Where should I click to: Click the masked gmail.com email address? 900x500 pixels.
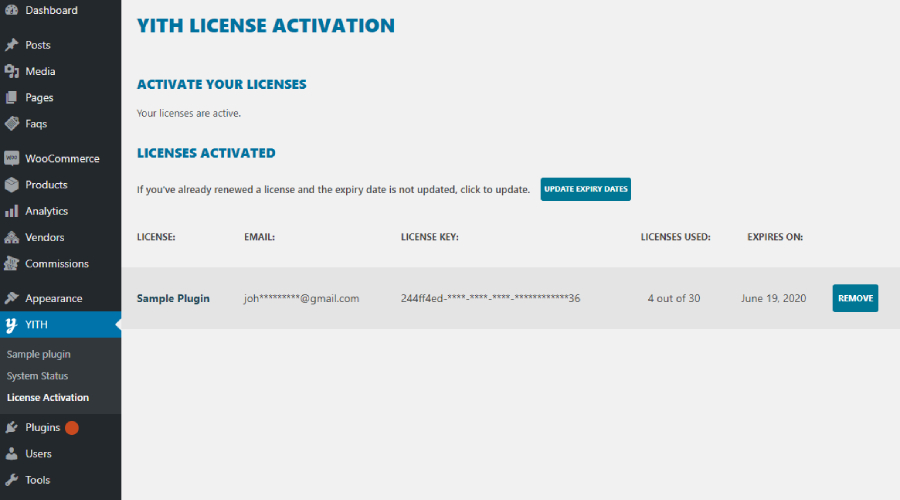point(301,298)
